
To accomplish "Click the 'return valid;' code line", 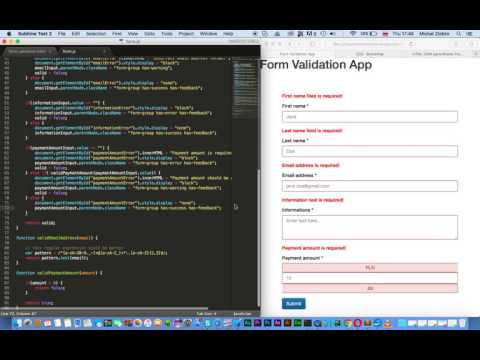I will point(40,223).
